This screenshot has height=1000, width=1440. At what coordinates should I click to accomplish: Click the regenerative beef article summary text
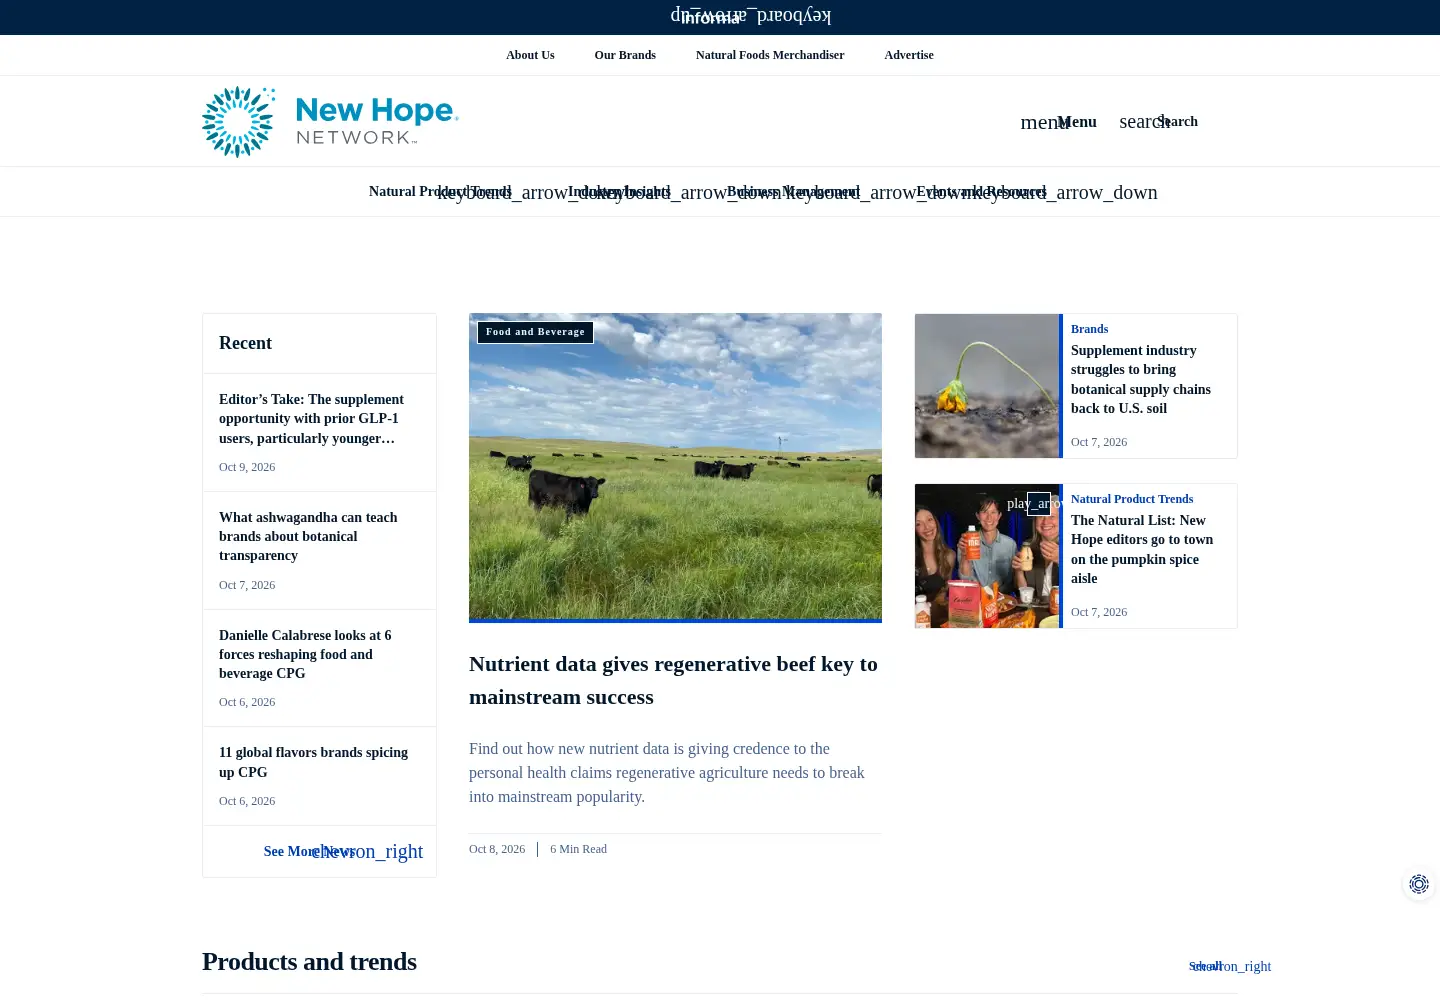click(x=667, y=773)
